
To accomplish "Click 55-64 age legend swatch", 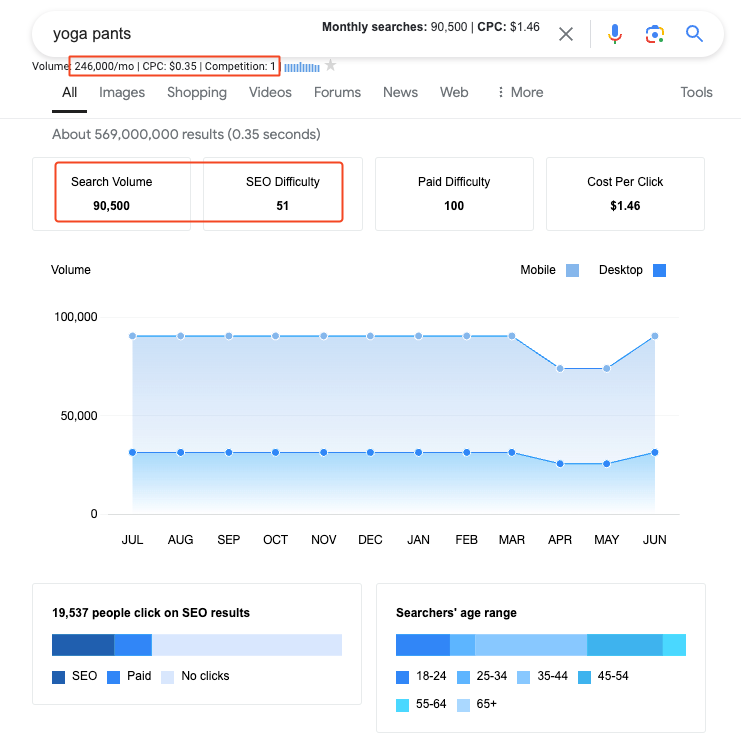I will tap(402, 705).
